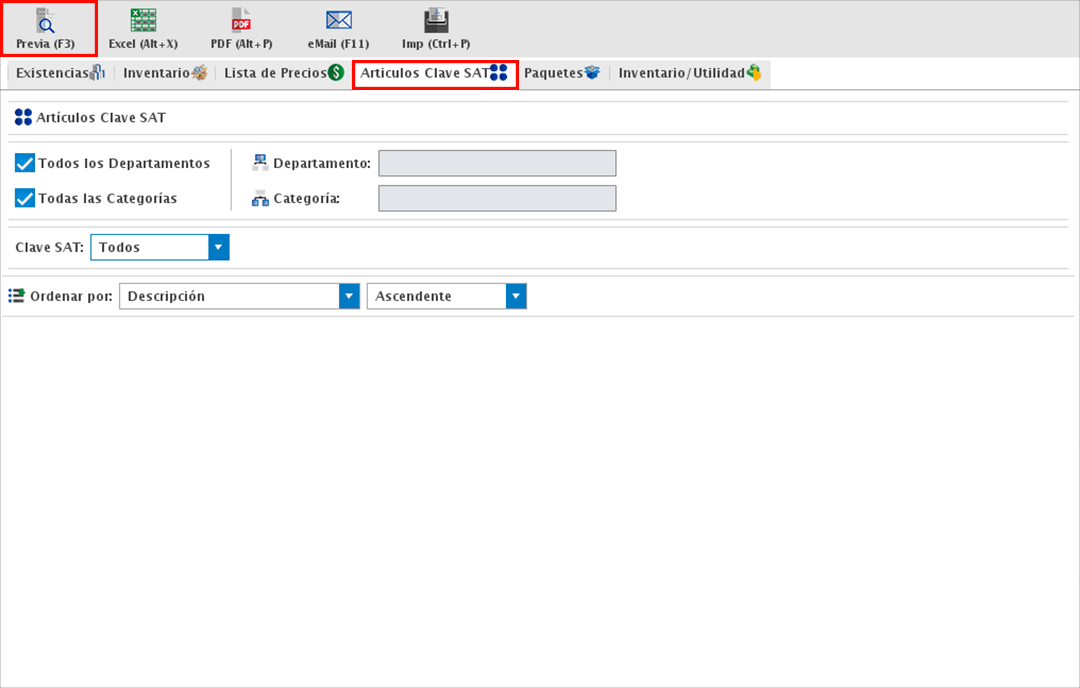Click the Departamento input field
Image resolution: width=1080 pixels, height=688 pixels.
497,163
